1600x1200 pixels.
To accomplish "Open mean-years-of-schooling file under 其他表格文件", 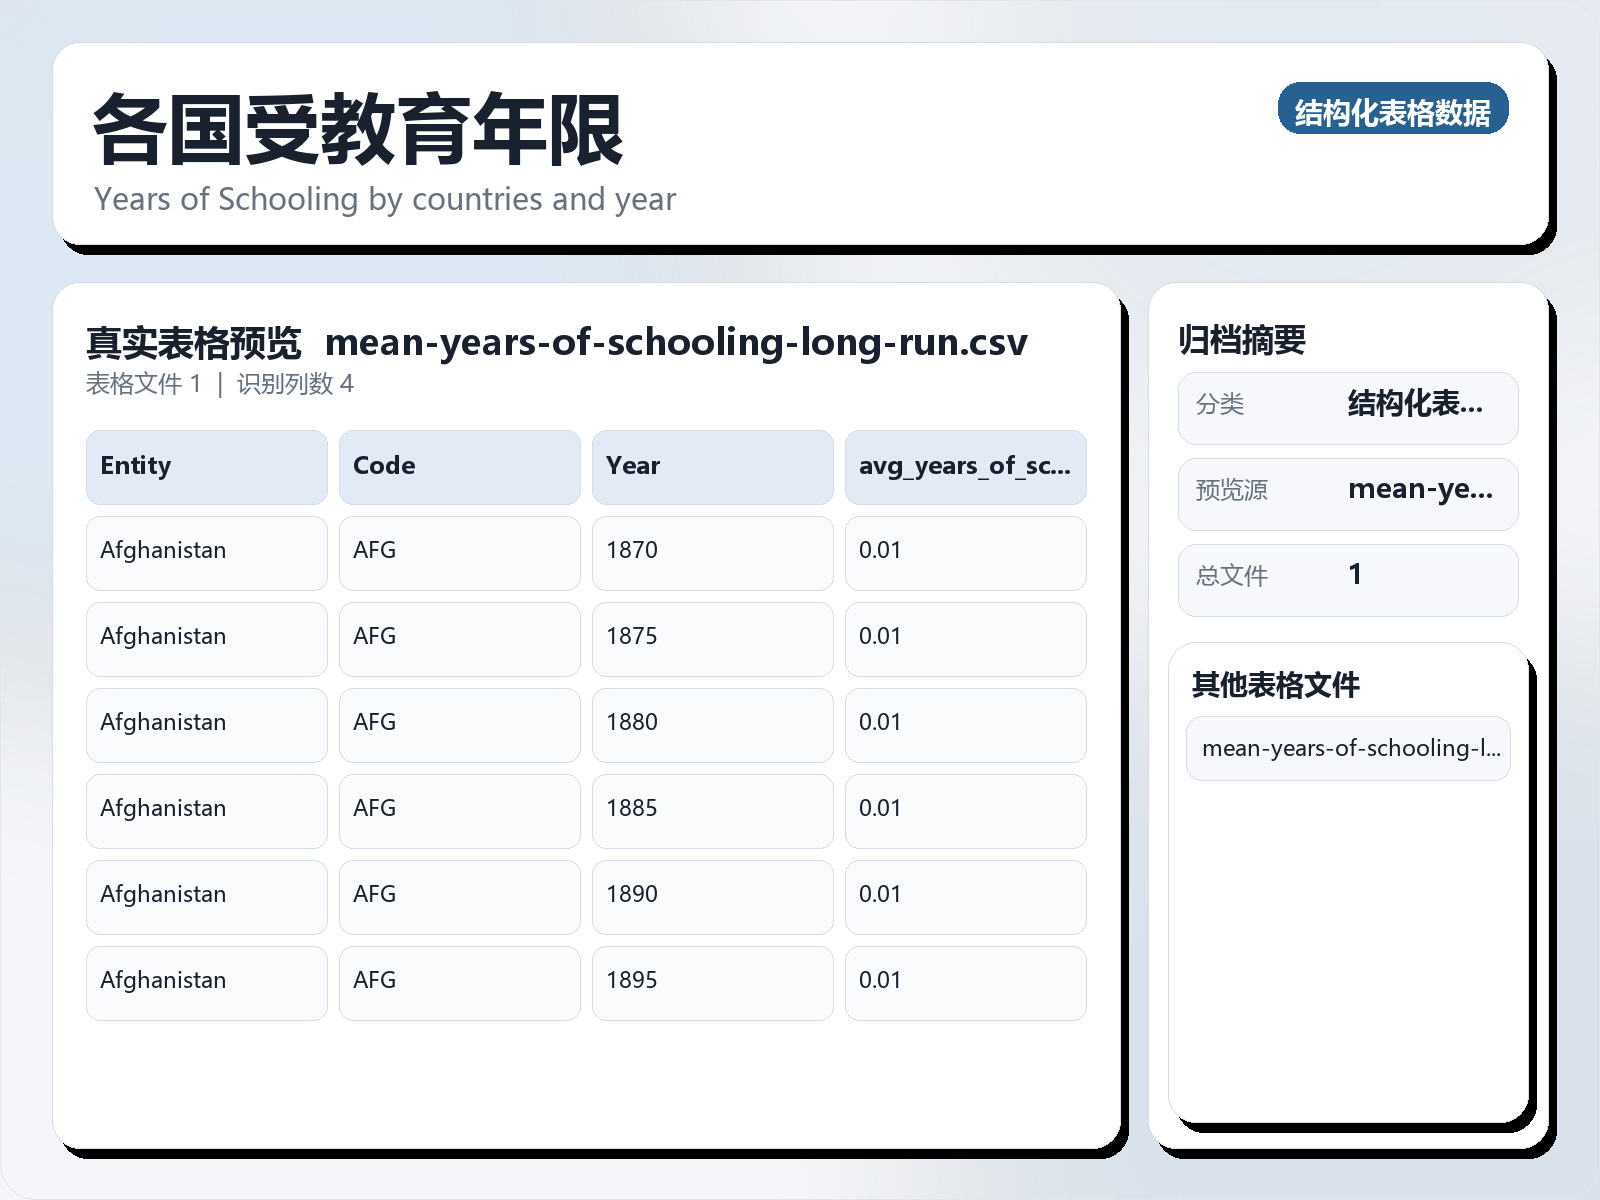I will [1348, 748].
